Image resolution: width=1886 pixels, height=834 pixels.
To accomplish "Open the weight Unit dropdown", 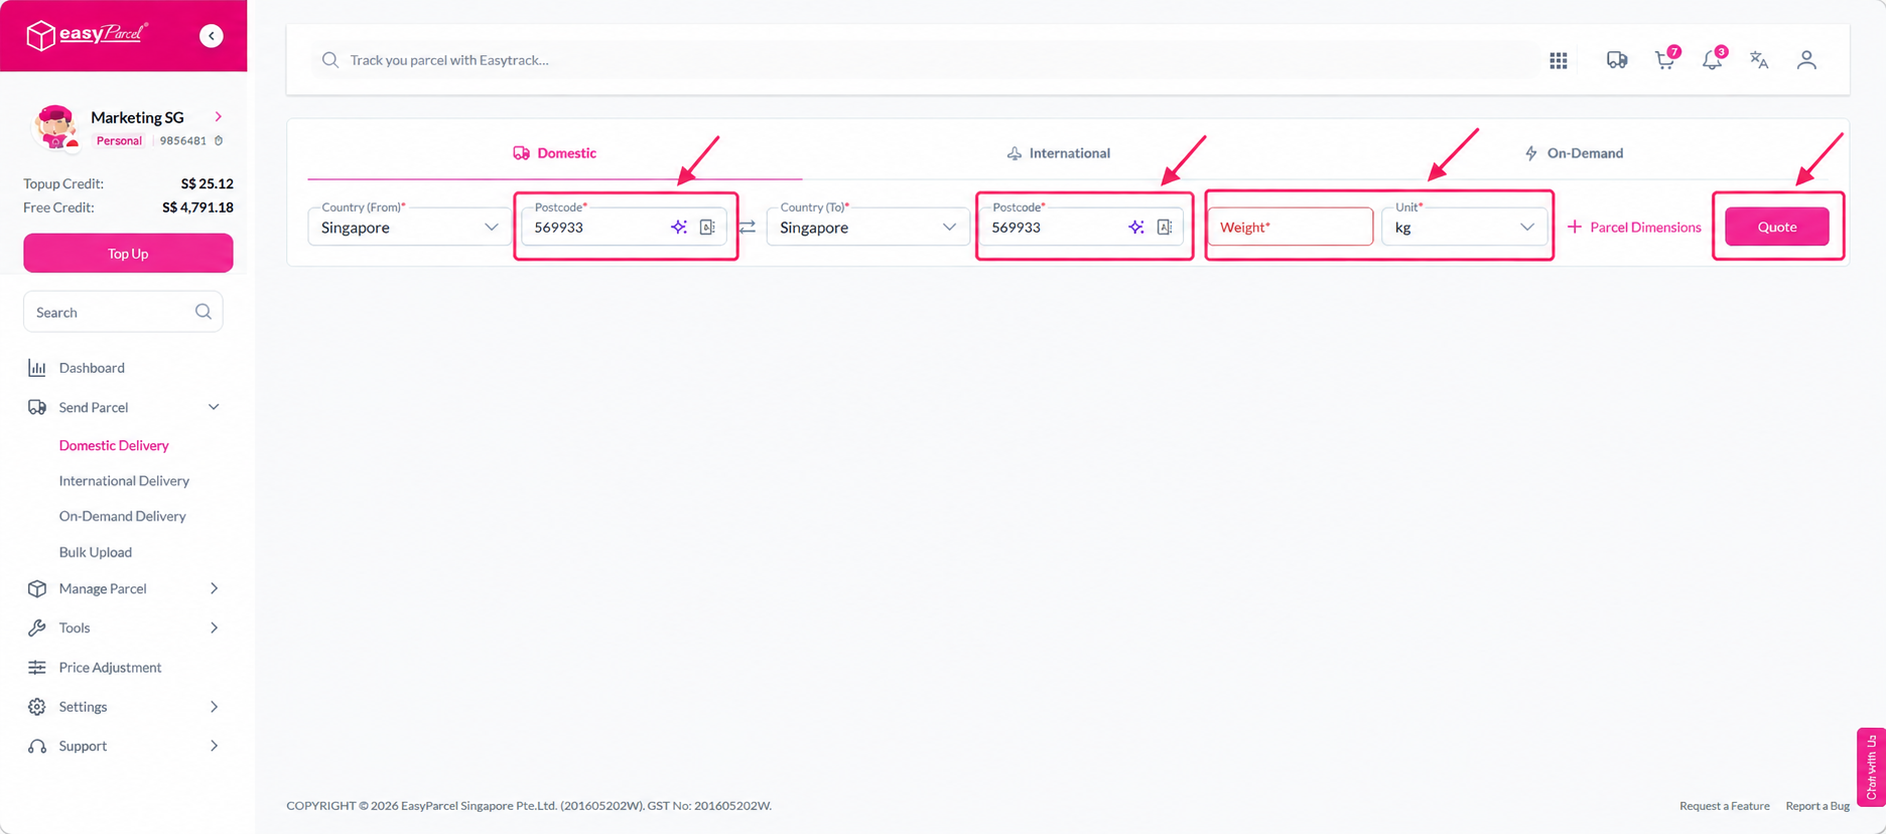I will pyautogui.click(x=1464, y=226).
